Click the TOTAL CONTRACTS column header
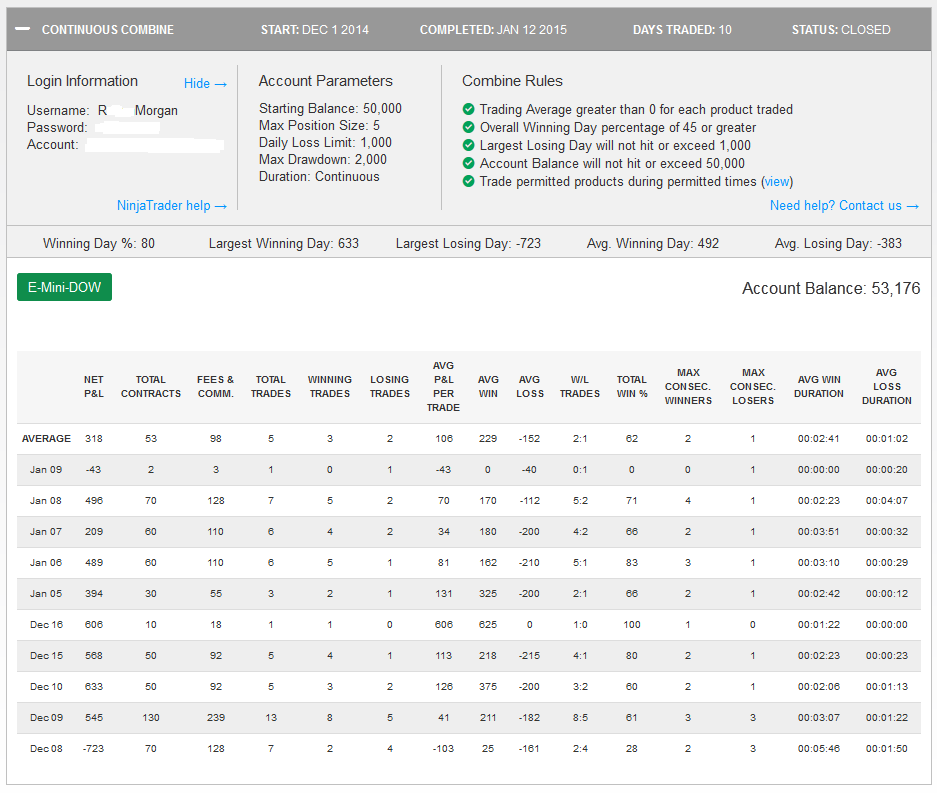Viewport: 937px width, 793px height. point(151,387)
